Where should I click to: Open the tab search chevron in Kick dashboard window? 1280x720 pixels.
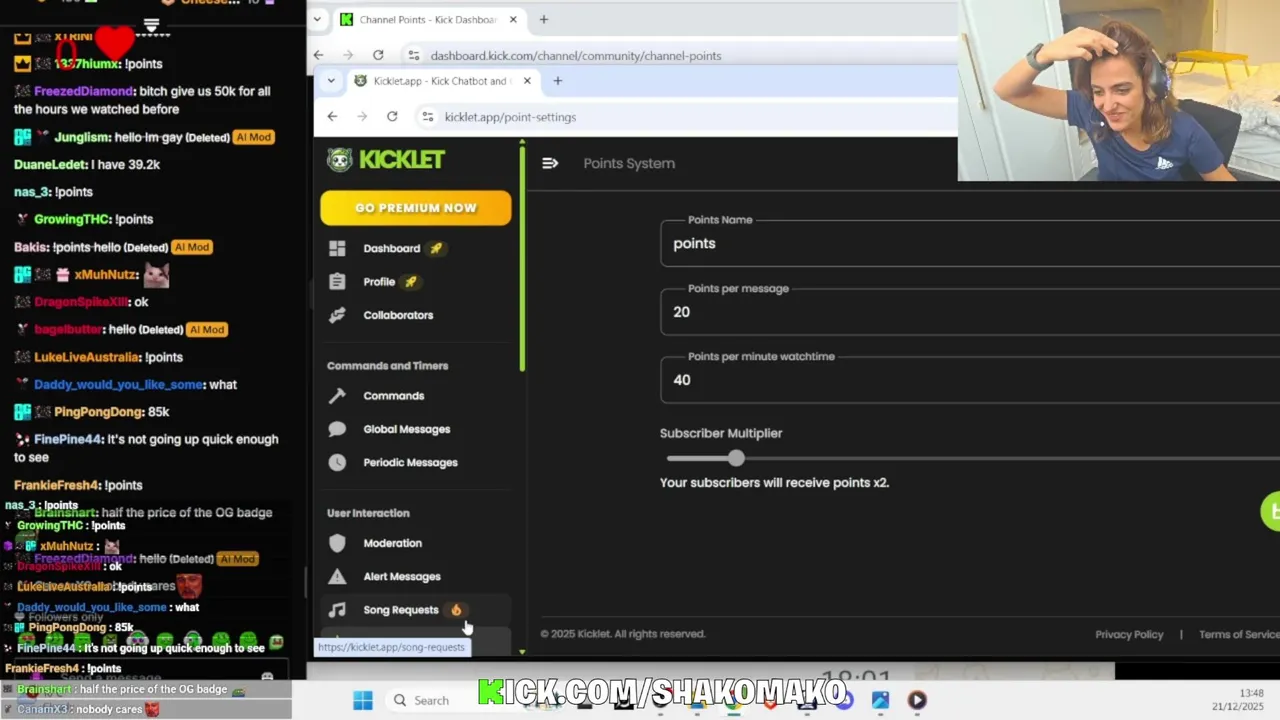(317, 19)
